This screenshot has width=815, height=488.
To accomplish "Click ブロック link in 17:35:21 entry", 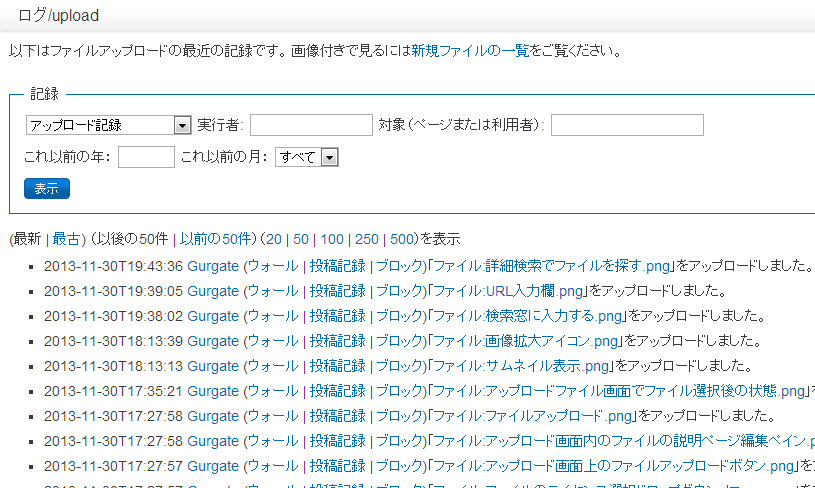I will click(x=398, y=391).
